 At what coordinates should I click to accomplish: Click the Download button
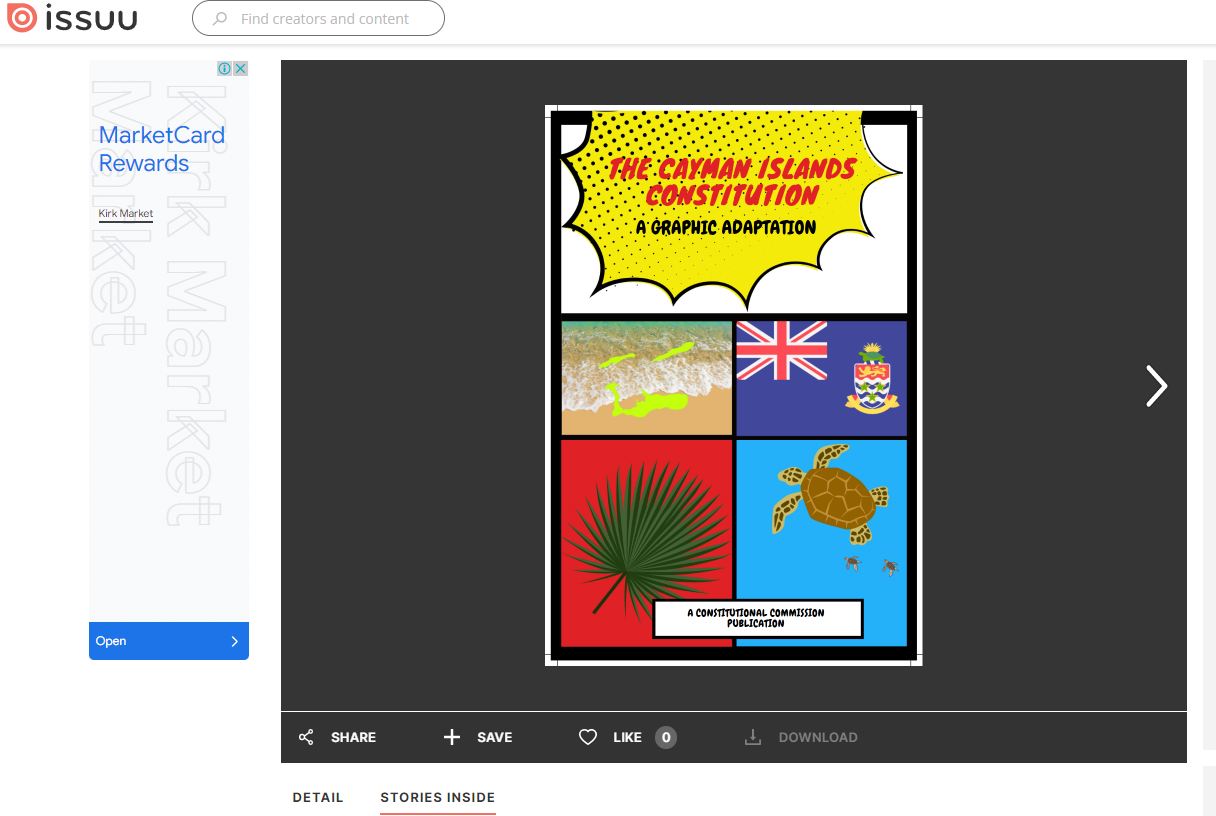[801, 737]
